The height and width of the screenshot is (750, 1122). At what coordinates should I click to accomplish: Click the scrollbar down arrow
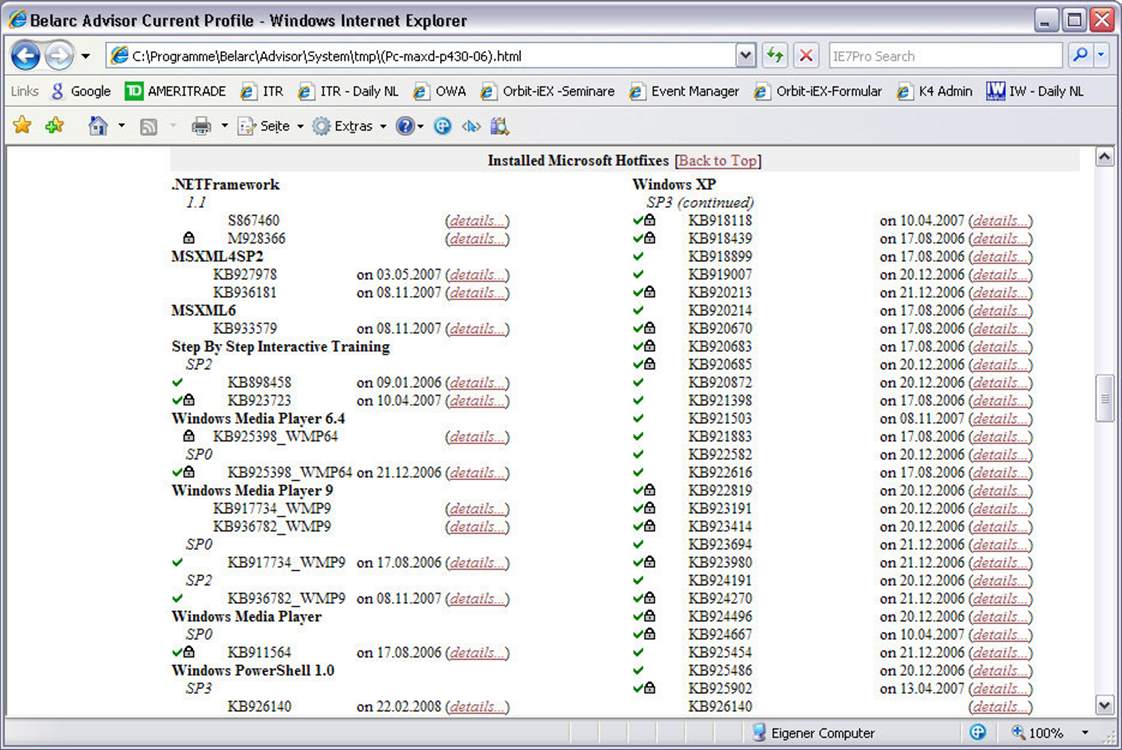click(x=1105, y=705)
